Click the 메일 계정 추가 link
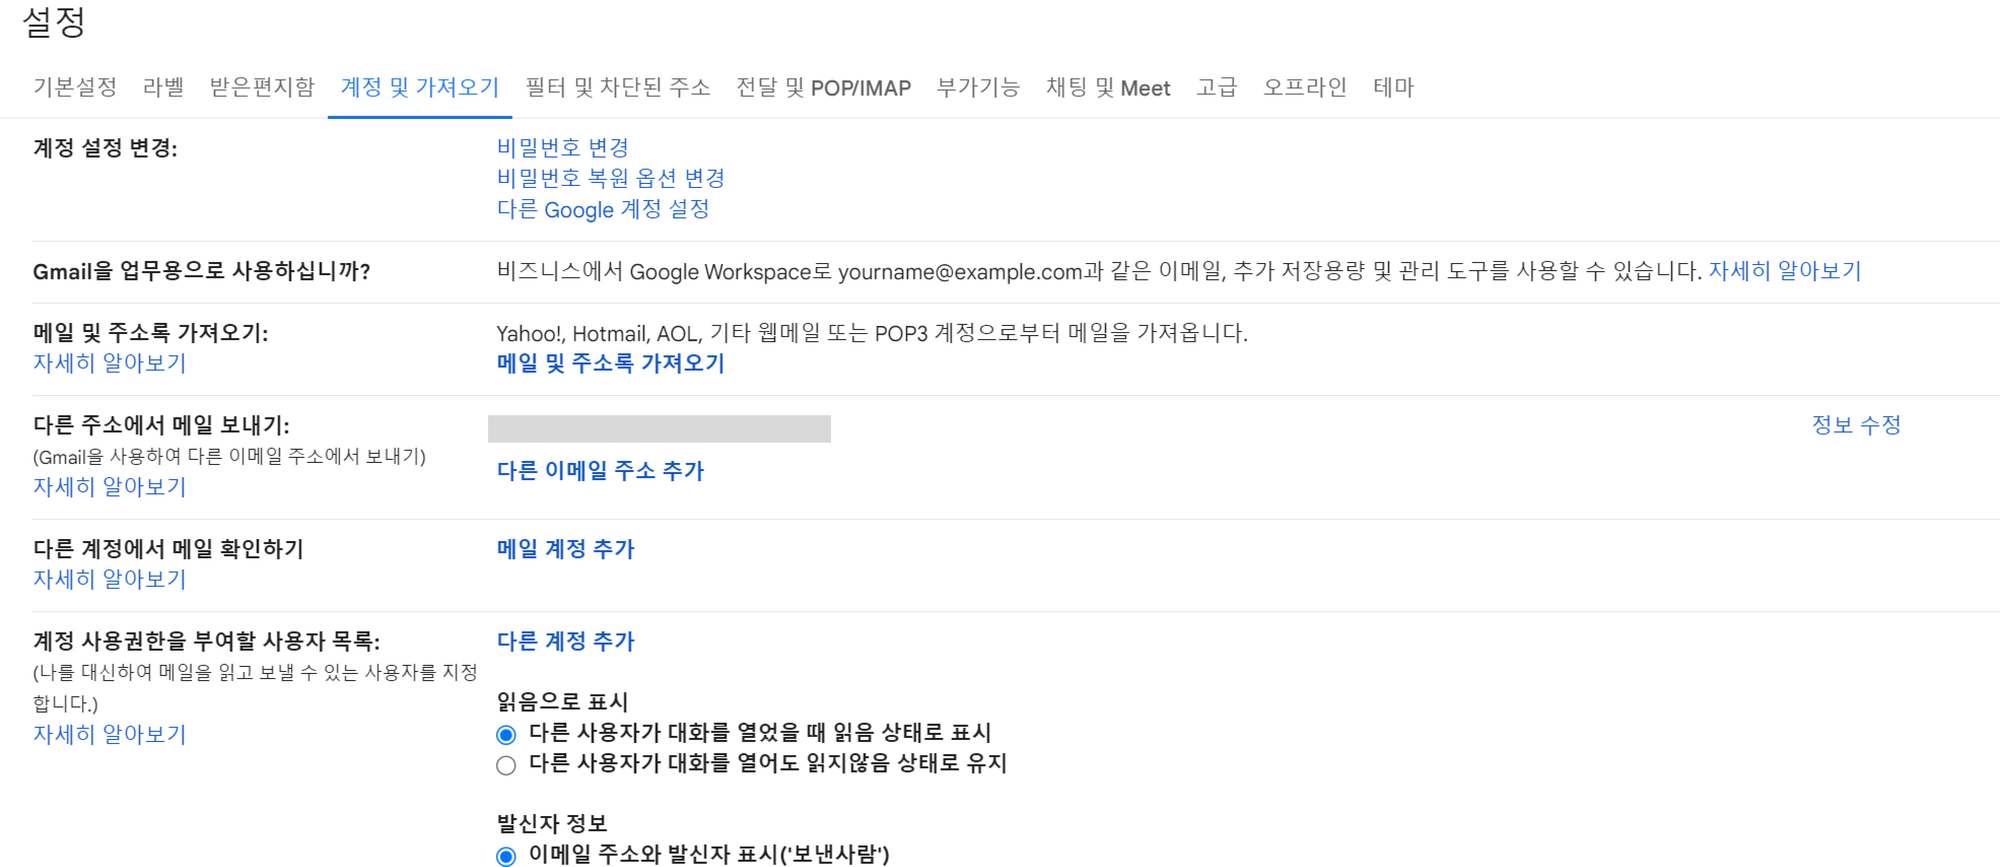Viewport: 2000px width, 867px height. 565,549
